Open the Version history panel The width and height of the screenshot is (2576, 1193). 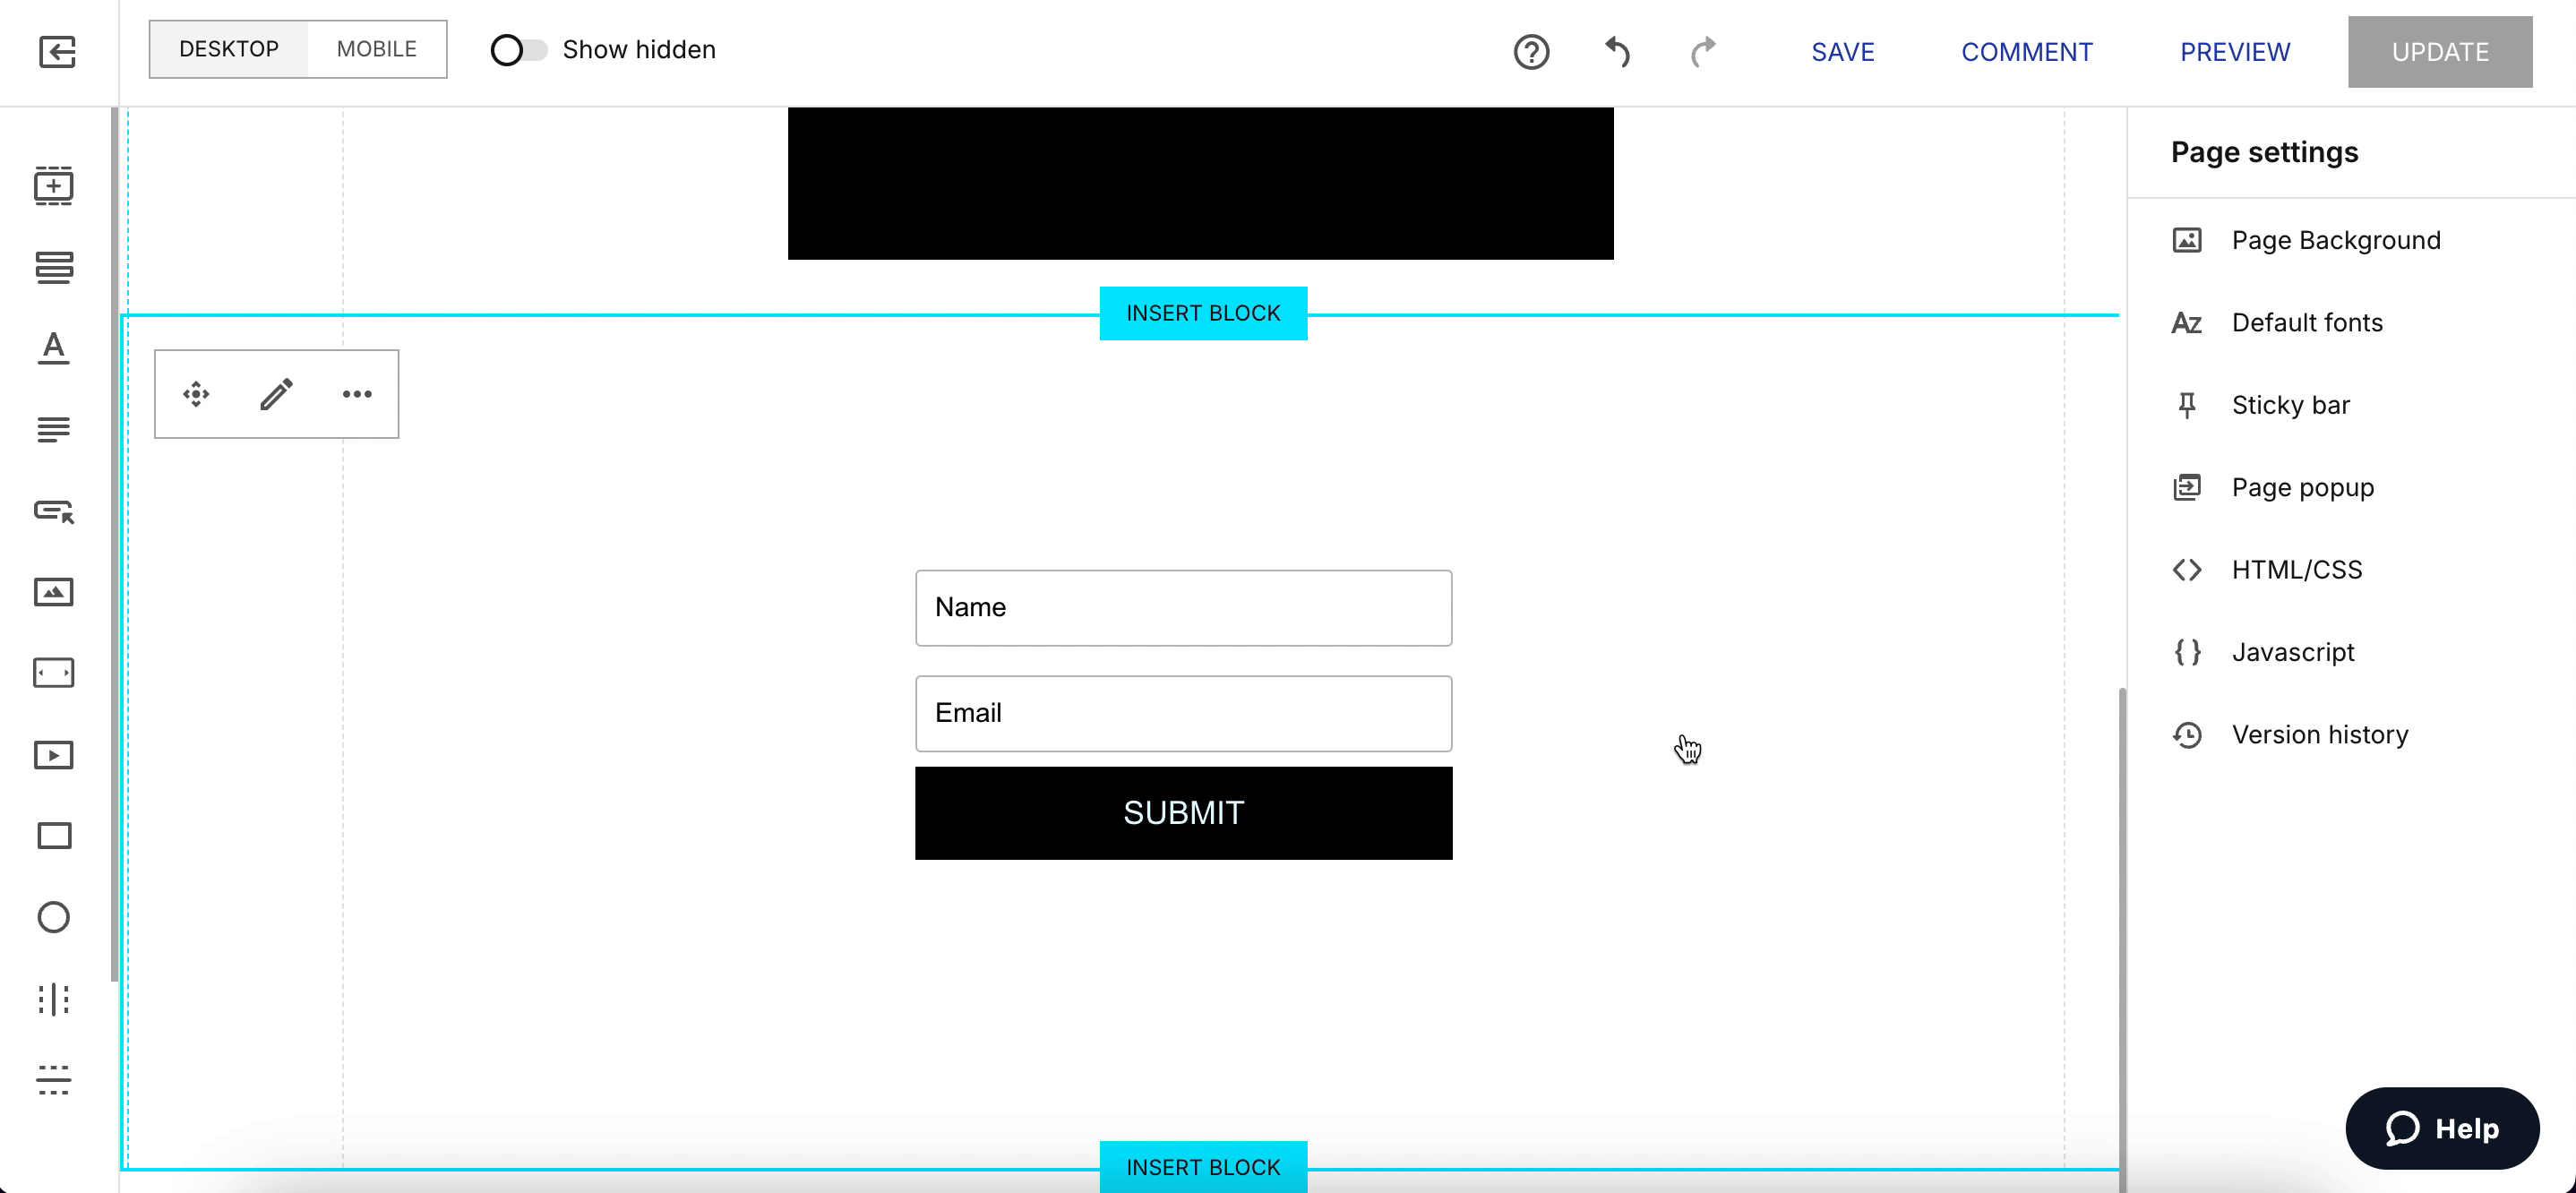[x=2321, y=734]
